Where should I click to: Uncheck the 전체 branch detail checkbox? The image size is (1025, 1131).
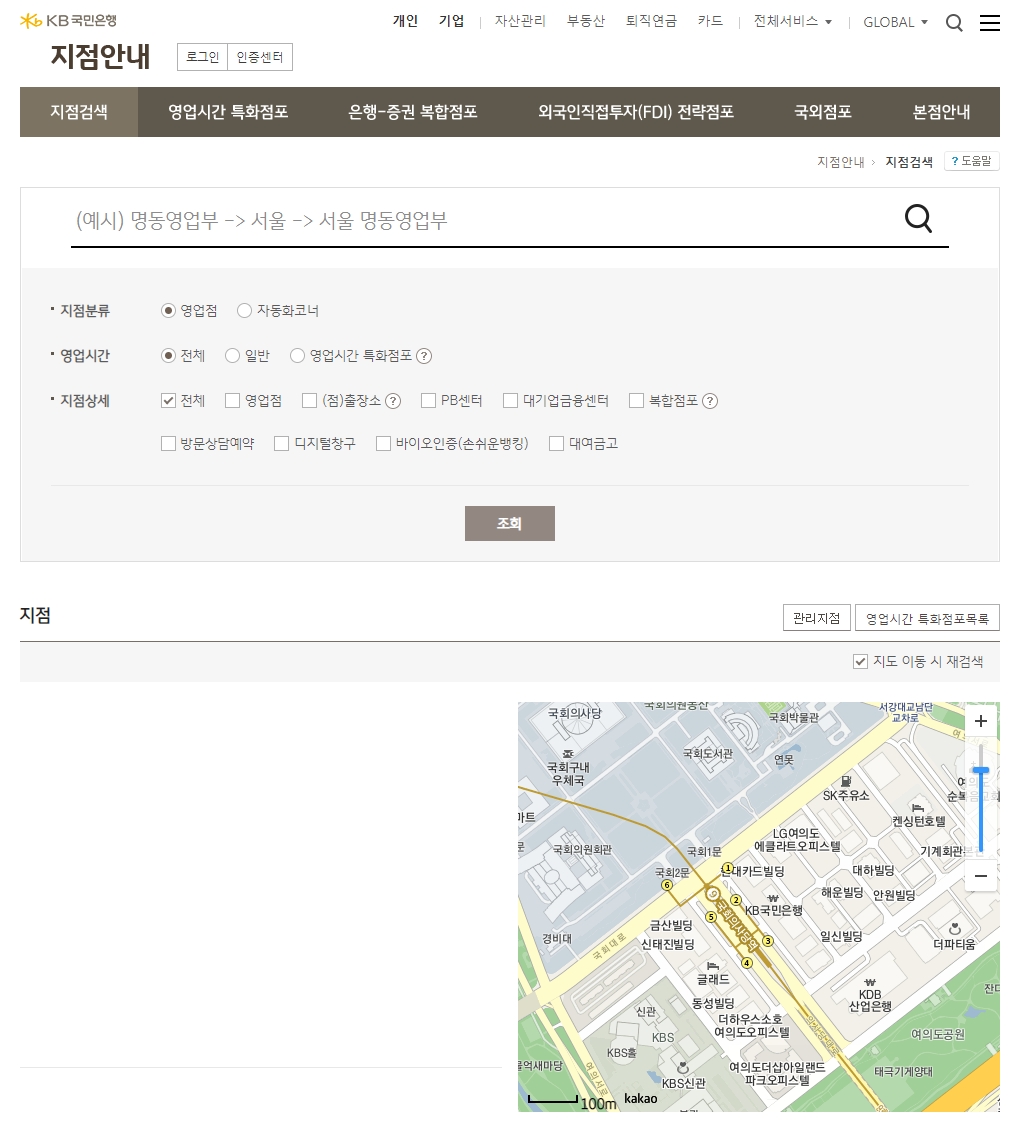[x=168, y=401]
